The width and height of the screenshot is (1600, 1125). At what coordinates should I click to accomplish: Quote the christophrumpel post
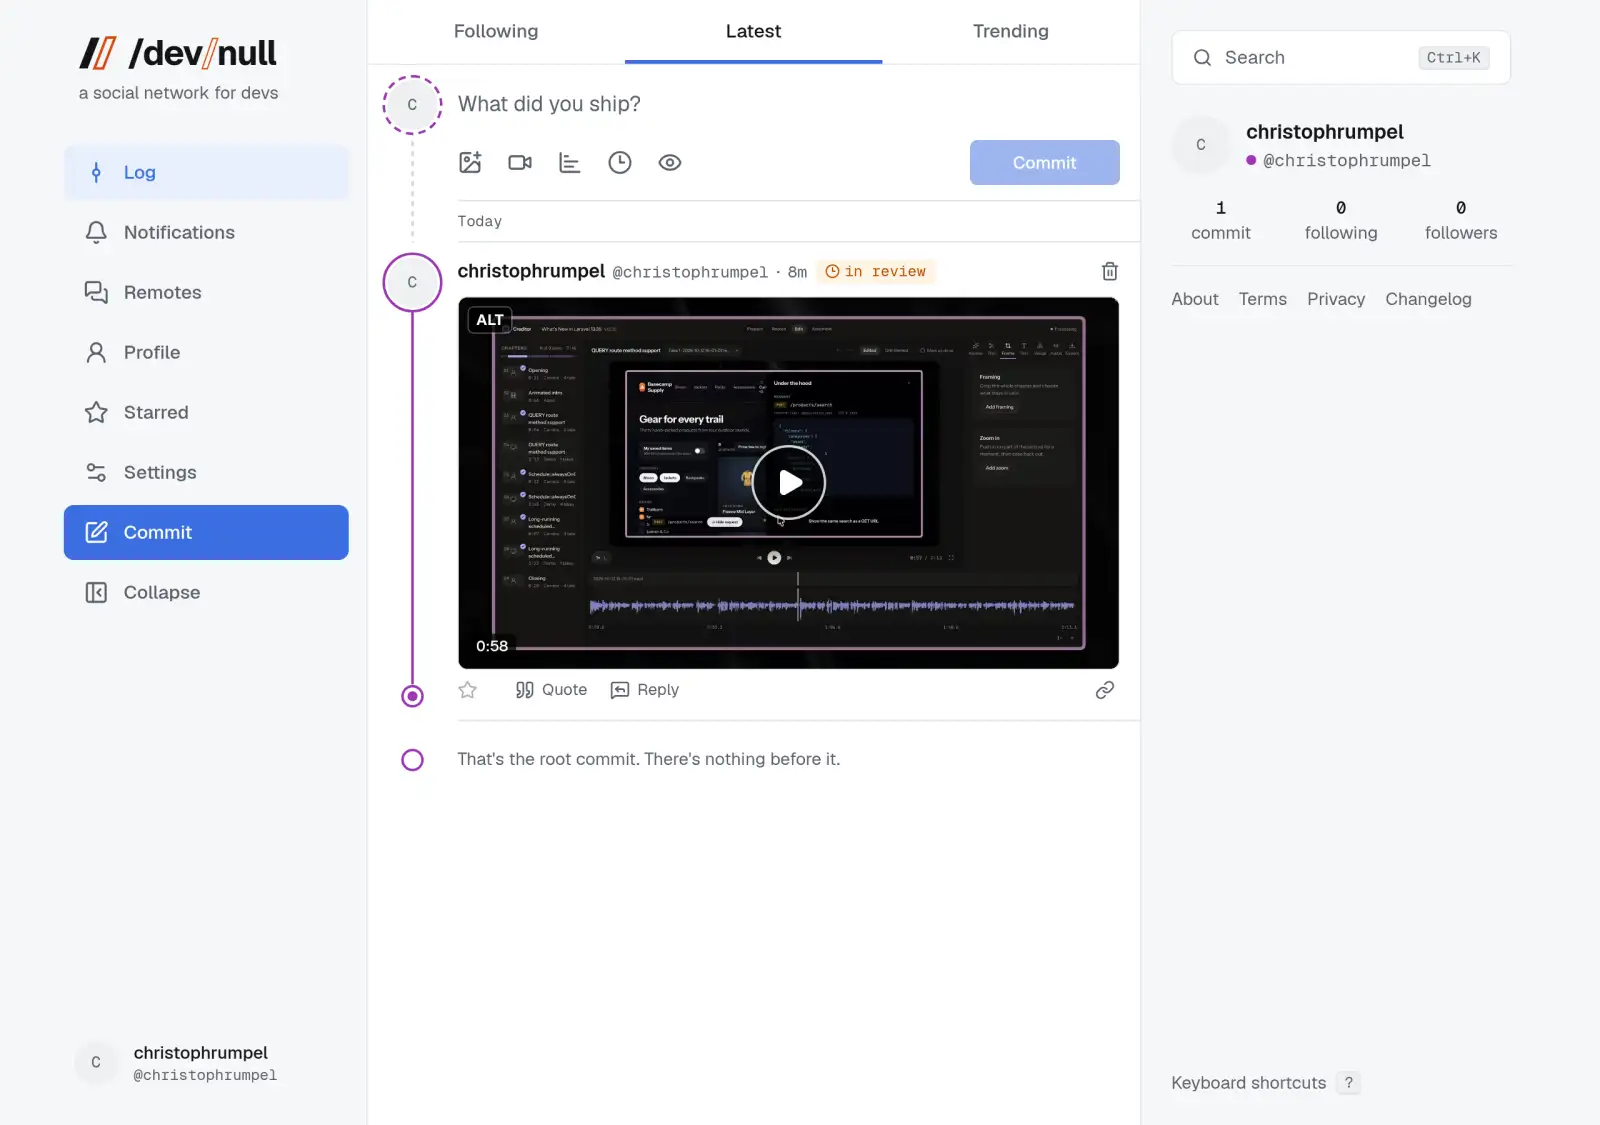click(551, 690)
